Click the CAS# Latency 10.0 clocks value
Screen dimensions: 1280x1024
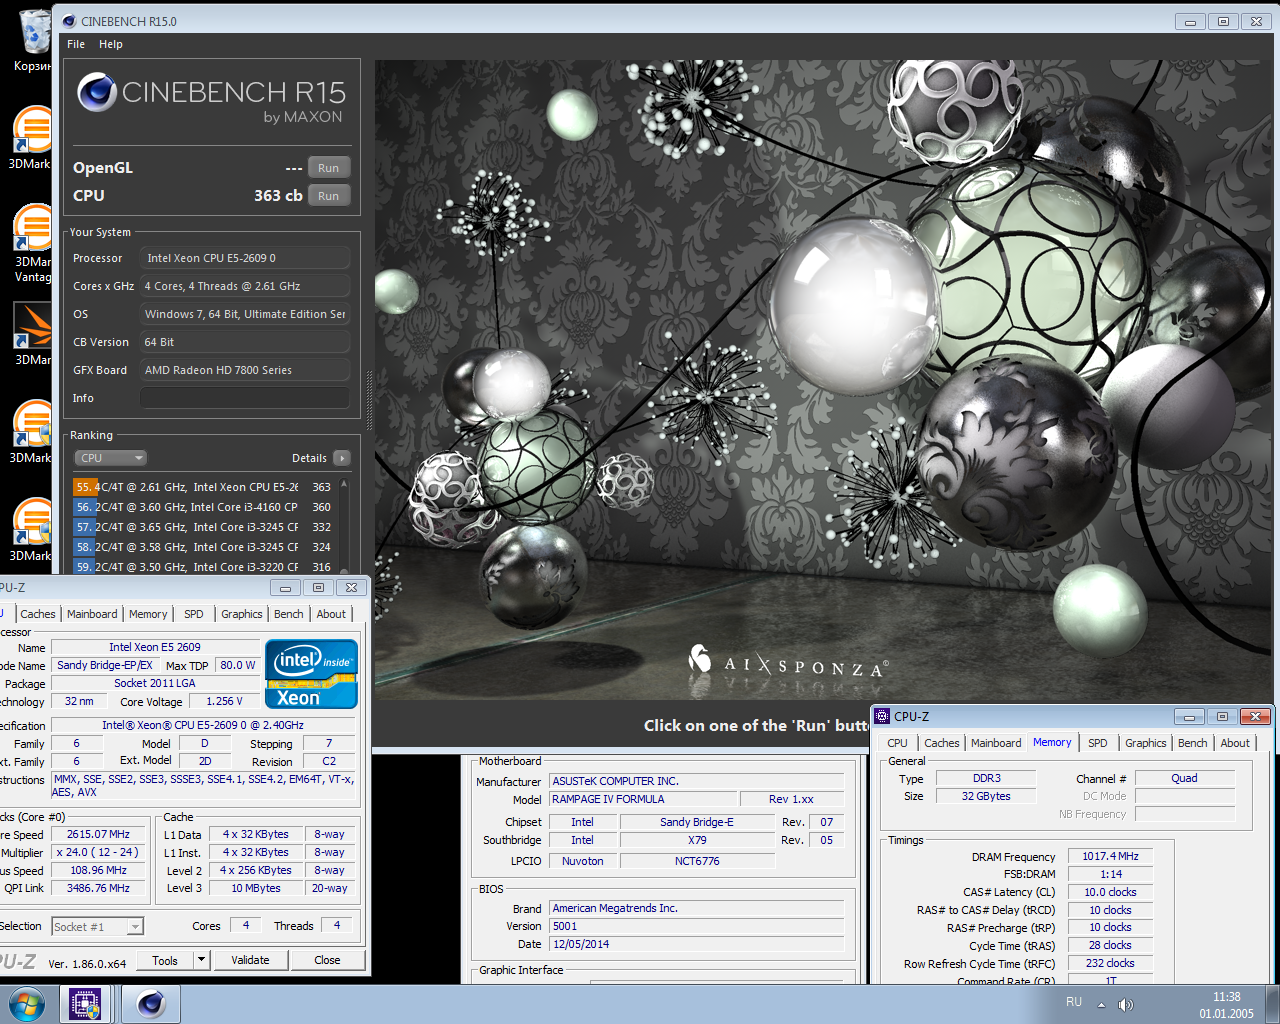[1110, 892]
